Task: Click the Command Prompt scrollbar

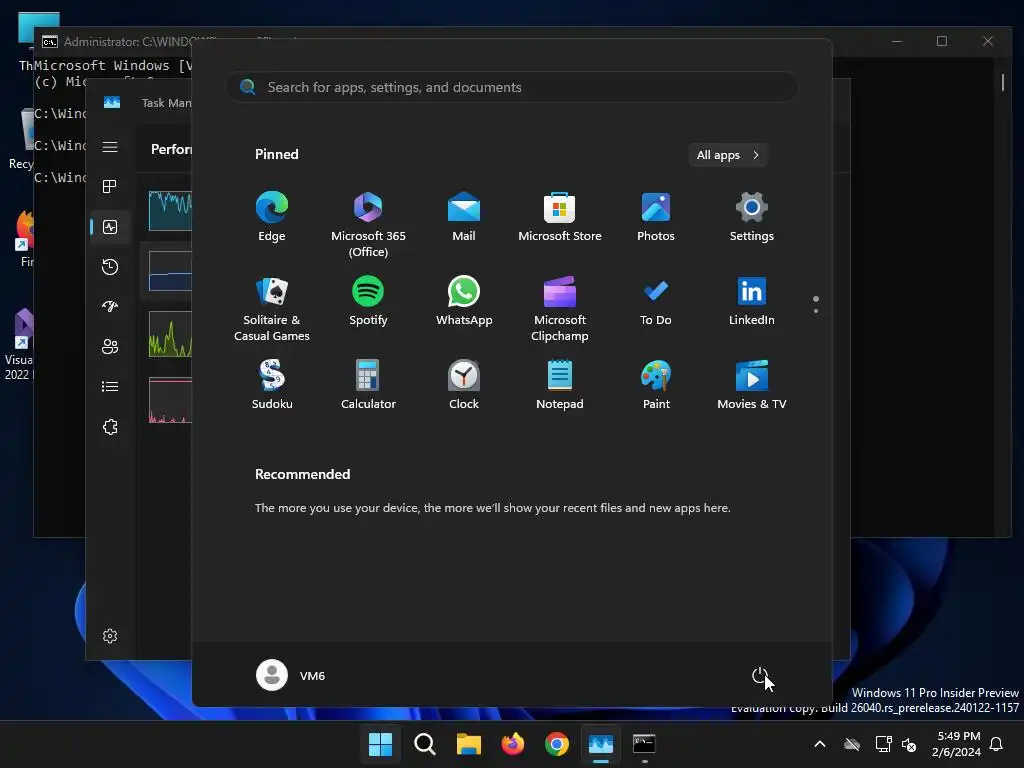Action: tap(1003, 83)
